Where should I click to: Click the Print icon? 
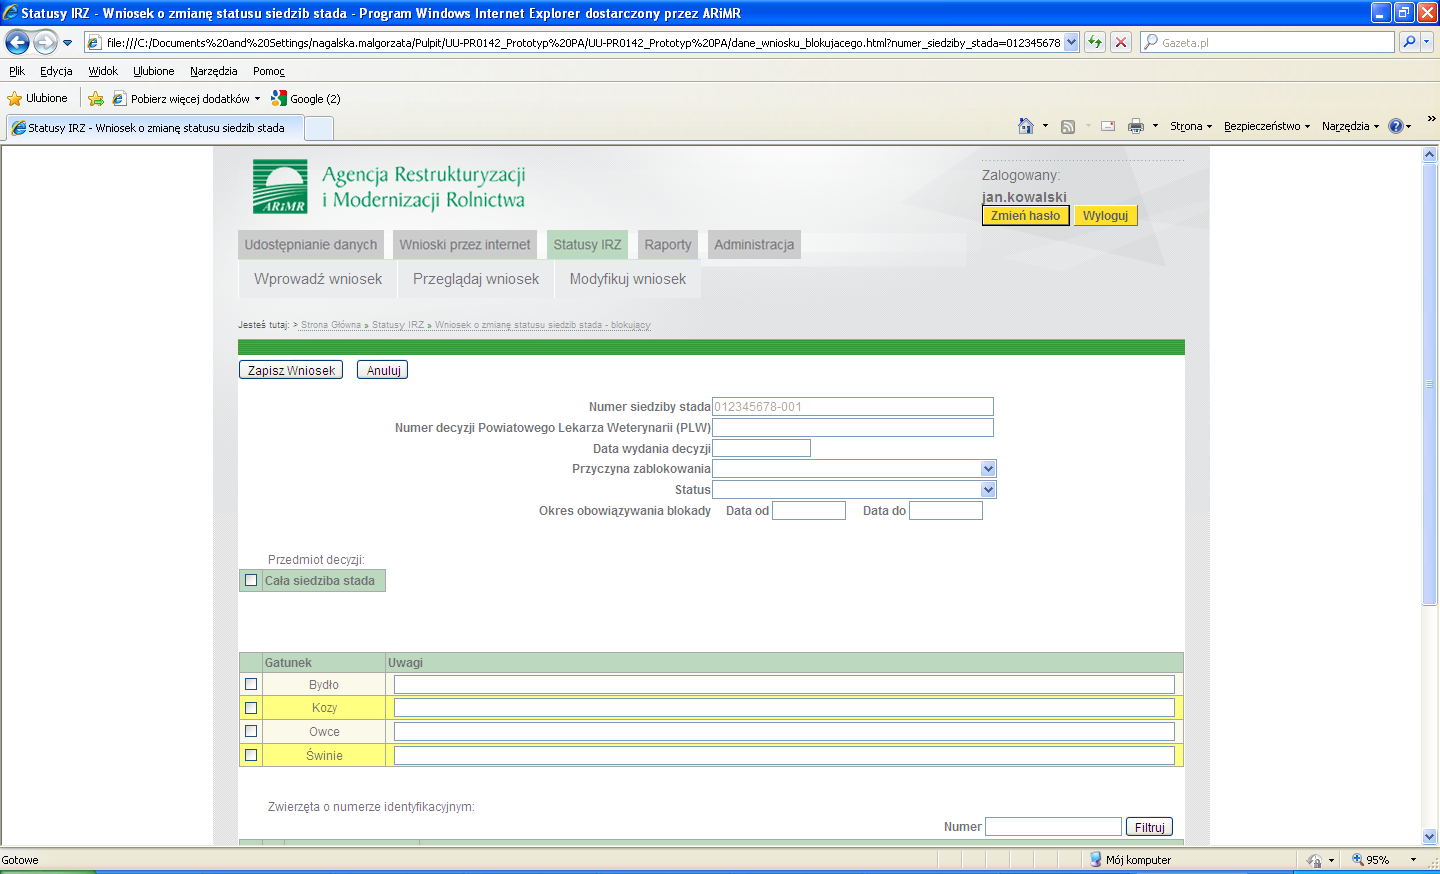(1136, 126)
